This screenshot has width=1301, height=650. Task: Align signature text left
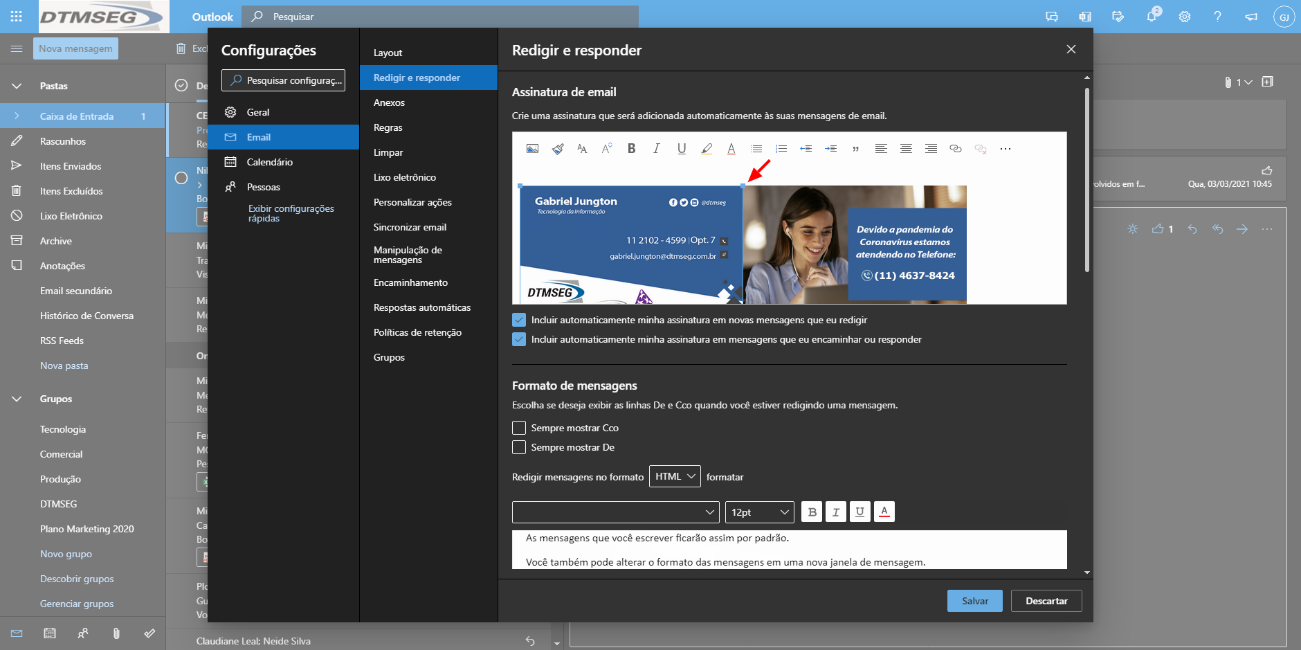click(x=881, y=148)
